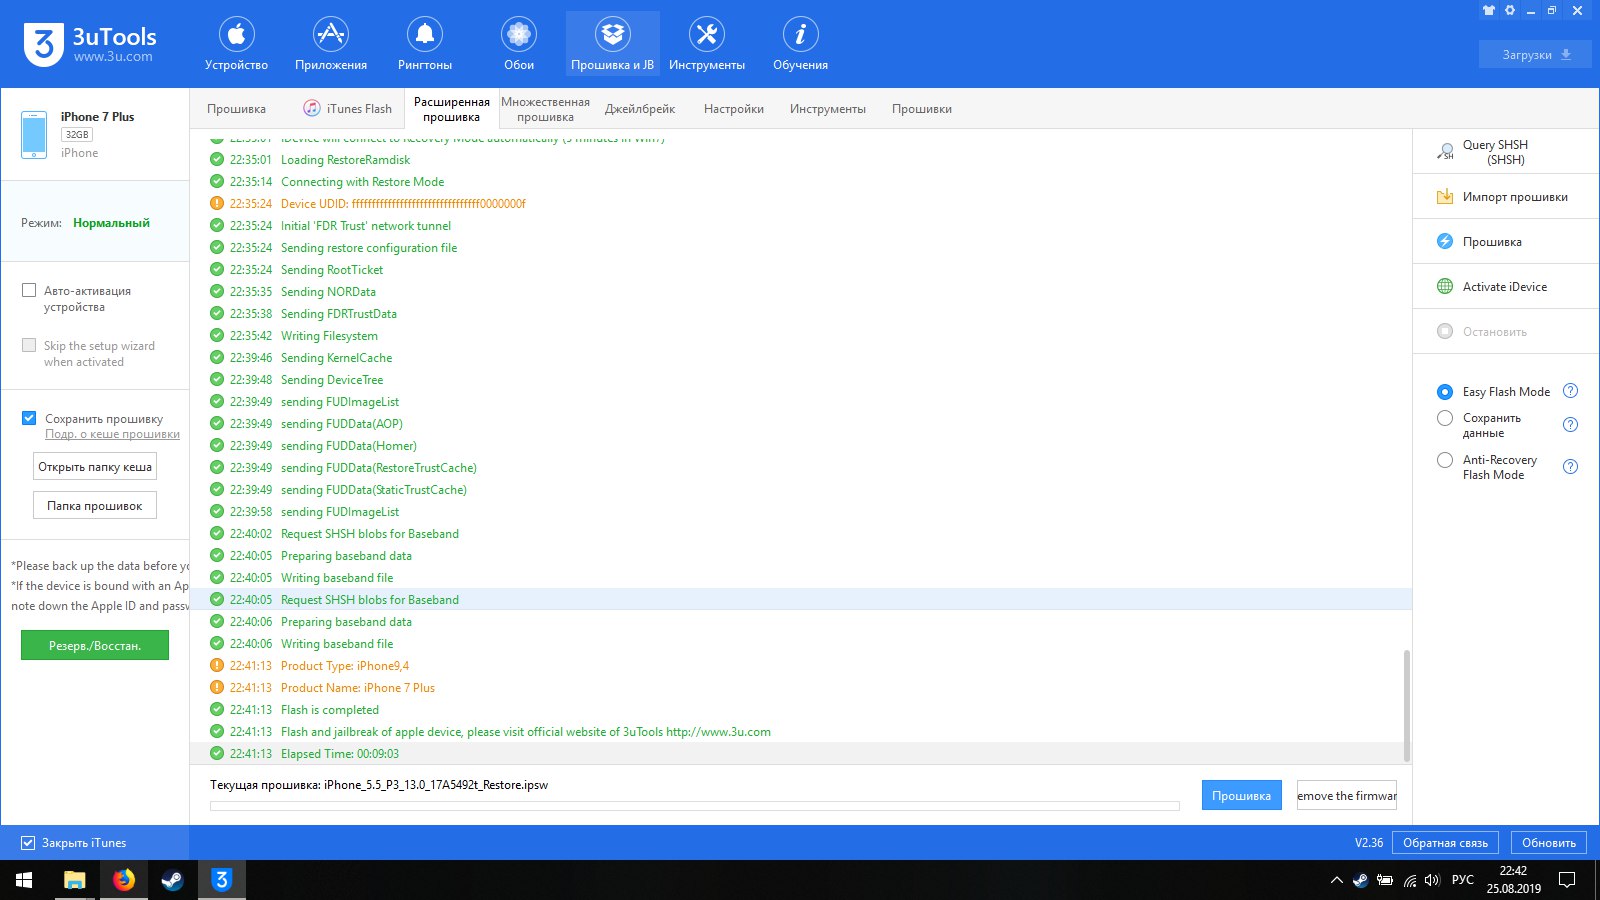Enable Авто-активация устройства checkbox
Screen dimensions: 1600x900
pyautogui.click(x=29, y=290)
